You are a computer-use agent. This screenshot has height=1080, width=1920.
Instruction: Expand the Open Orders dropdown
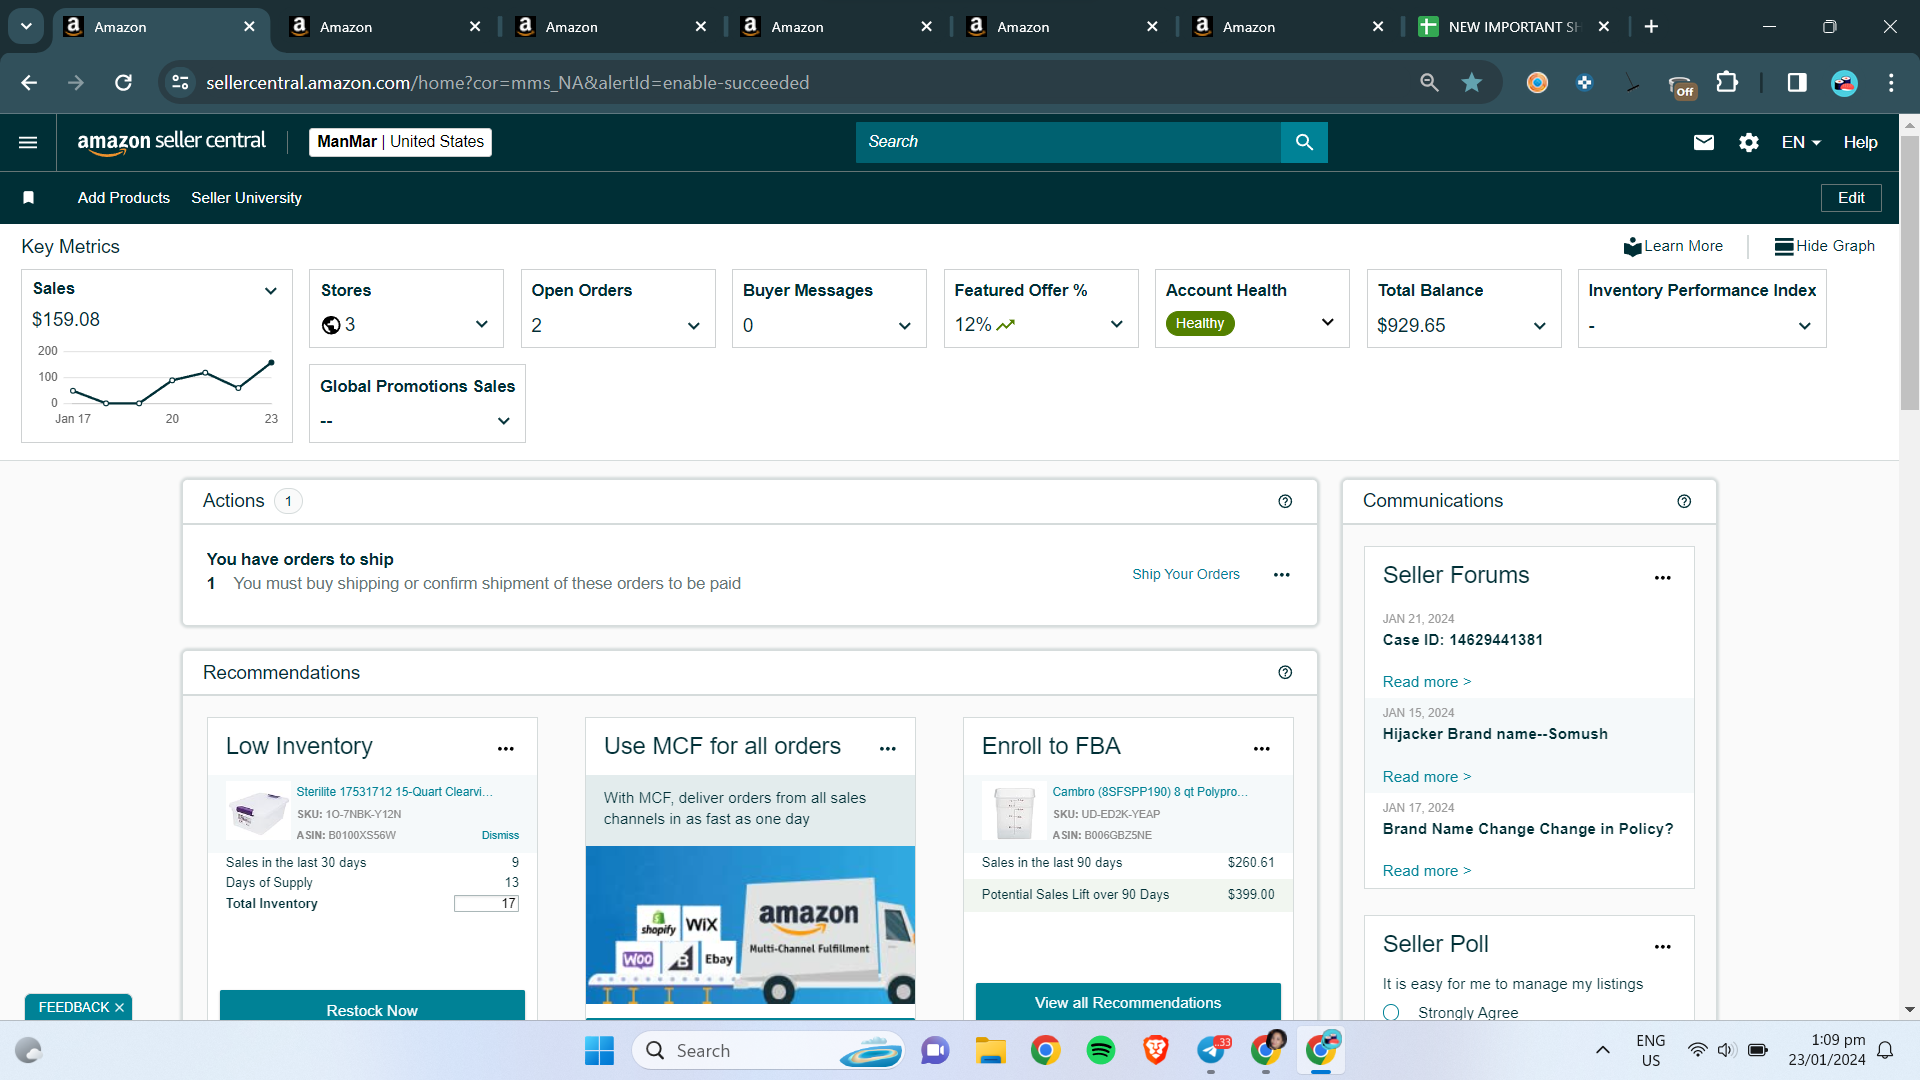(x=693, y=326)
